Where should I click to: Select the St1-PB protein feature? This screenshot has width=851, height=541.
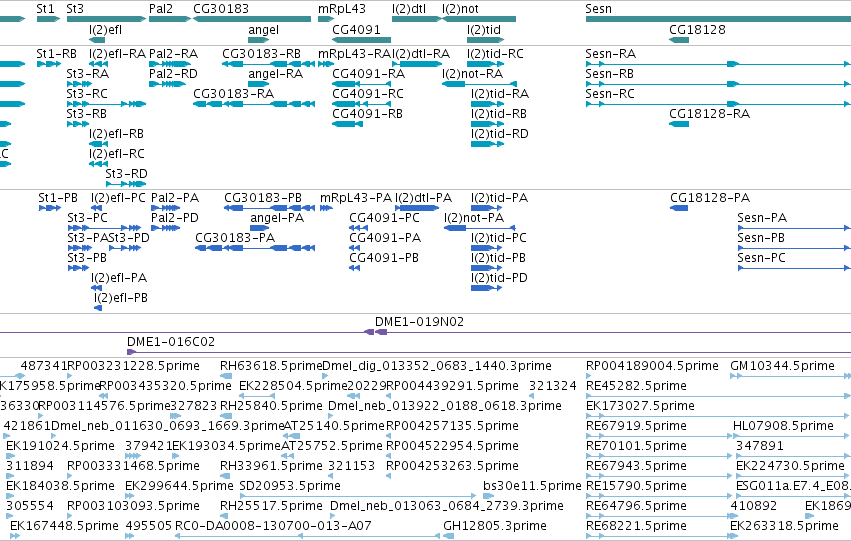50,208
